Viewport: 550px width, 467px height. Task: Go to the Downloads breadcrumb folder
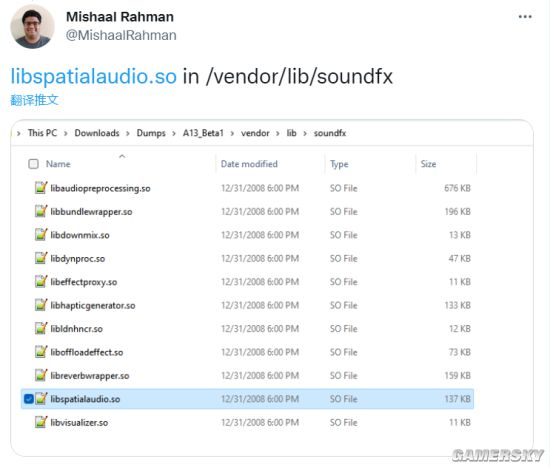[x=97, y=133]
